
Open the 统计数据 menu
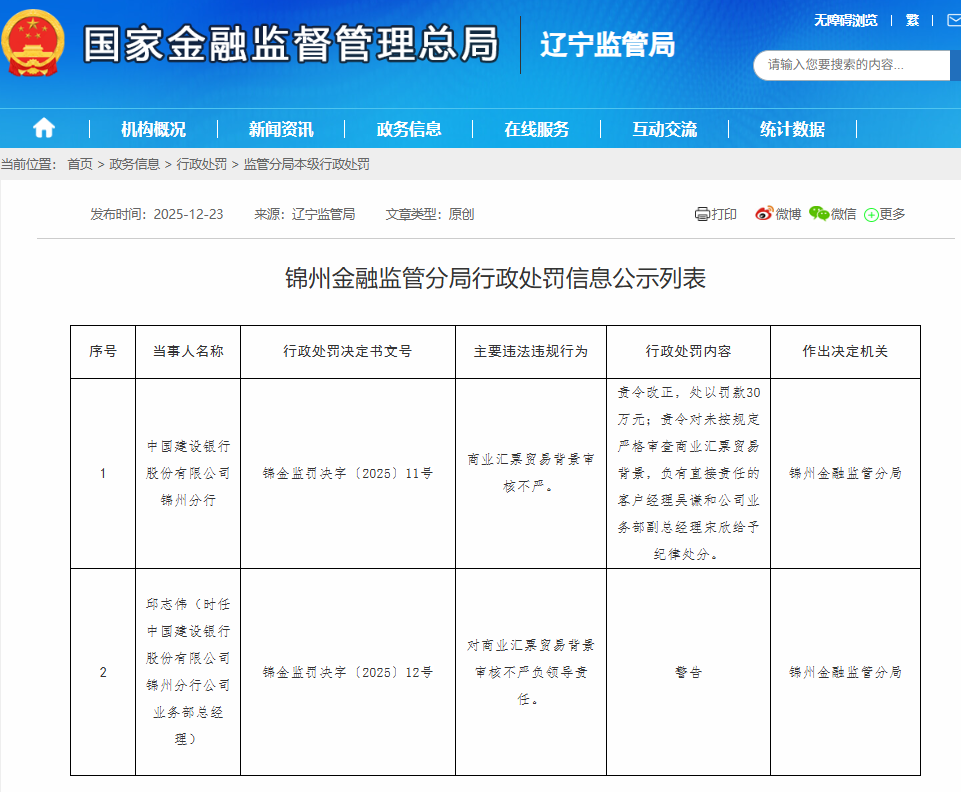click(x=792, y=129)
